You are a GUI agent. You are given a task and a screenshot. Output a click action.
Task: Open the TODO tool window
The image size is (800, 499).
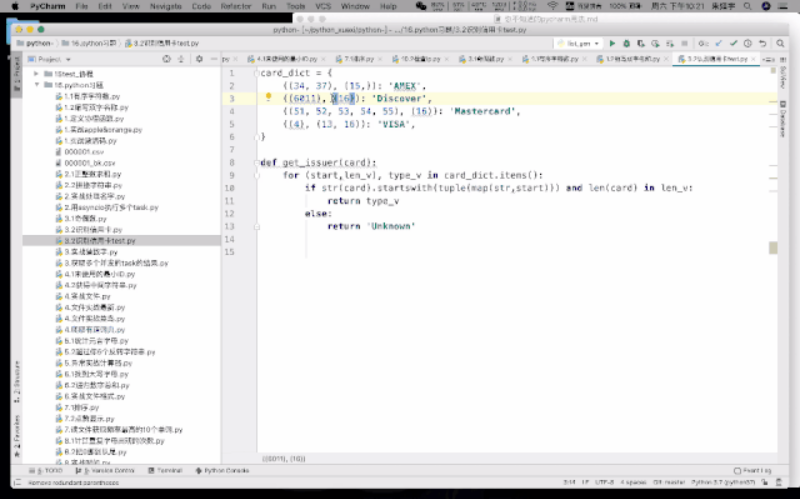pos(46,470)
